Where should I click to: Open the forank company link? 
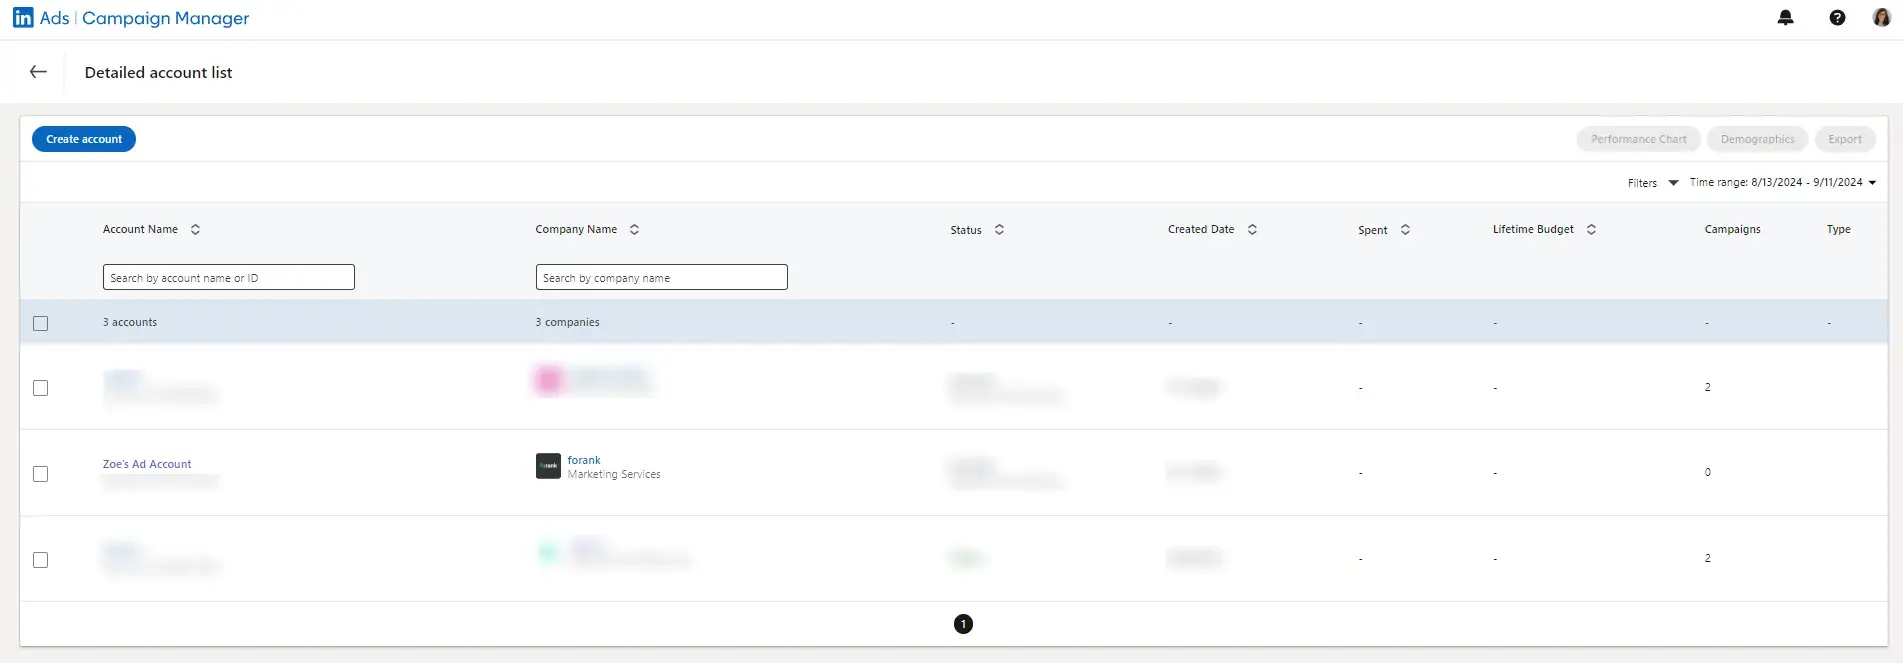point(584,460)
